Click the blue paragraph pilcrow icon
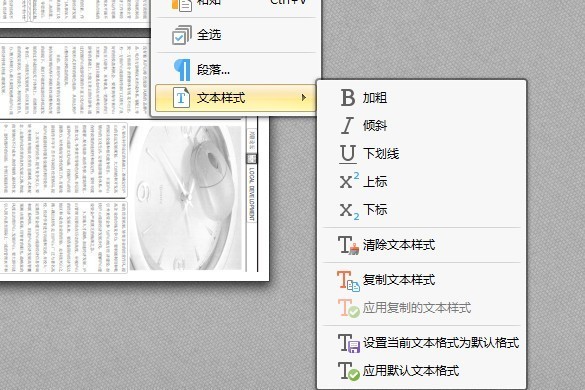The height and width of the screenshot is (390, 585). pyautogui.click(x=182, y=70)
